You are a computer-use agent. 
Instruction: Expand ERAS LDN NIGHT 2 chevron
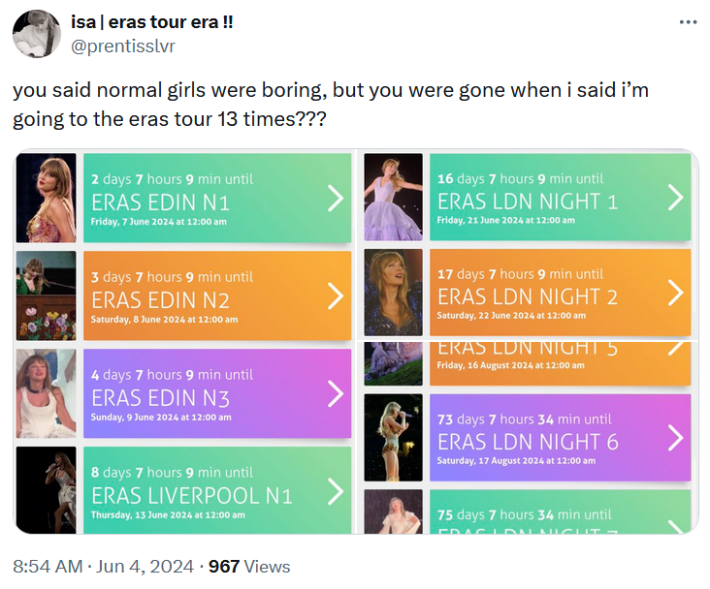[x=675, y=293]
